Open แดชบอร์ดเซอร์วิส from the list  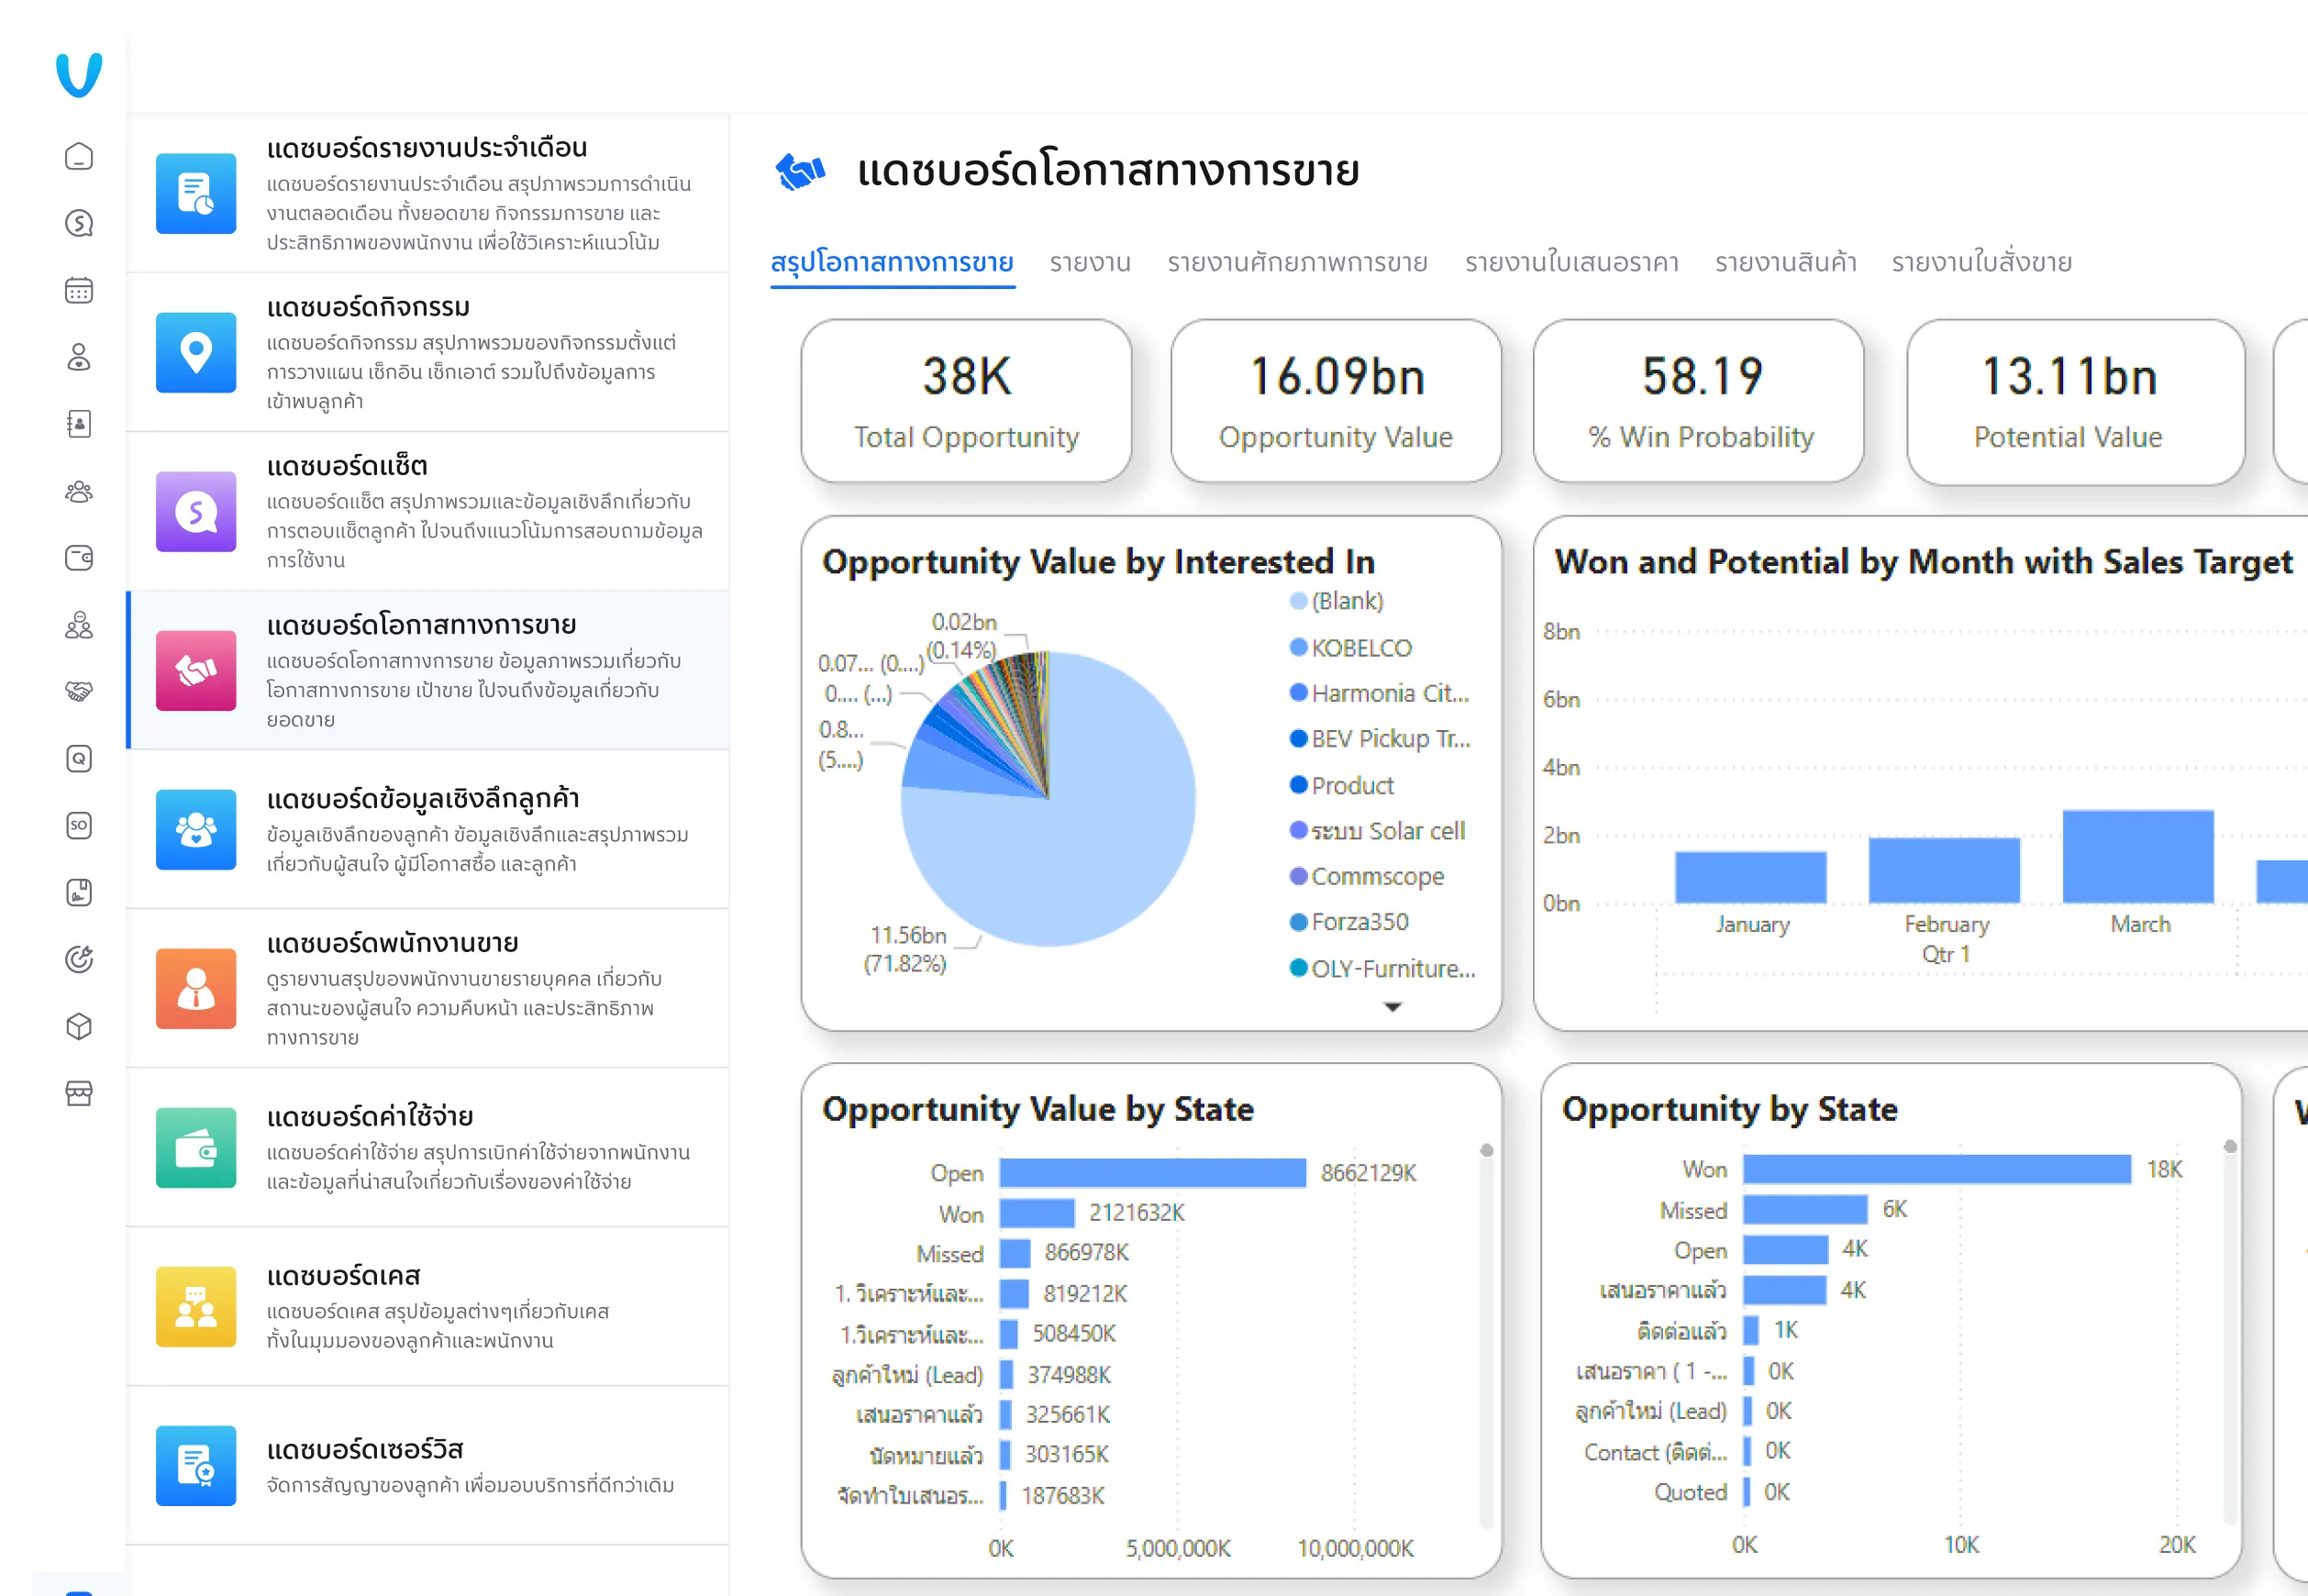(x=428, y=1466)
